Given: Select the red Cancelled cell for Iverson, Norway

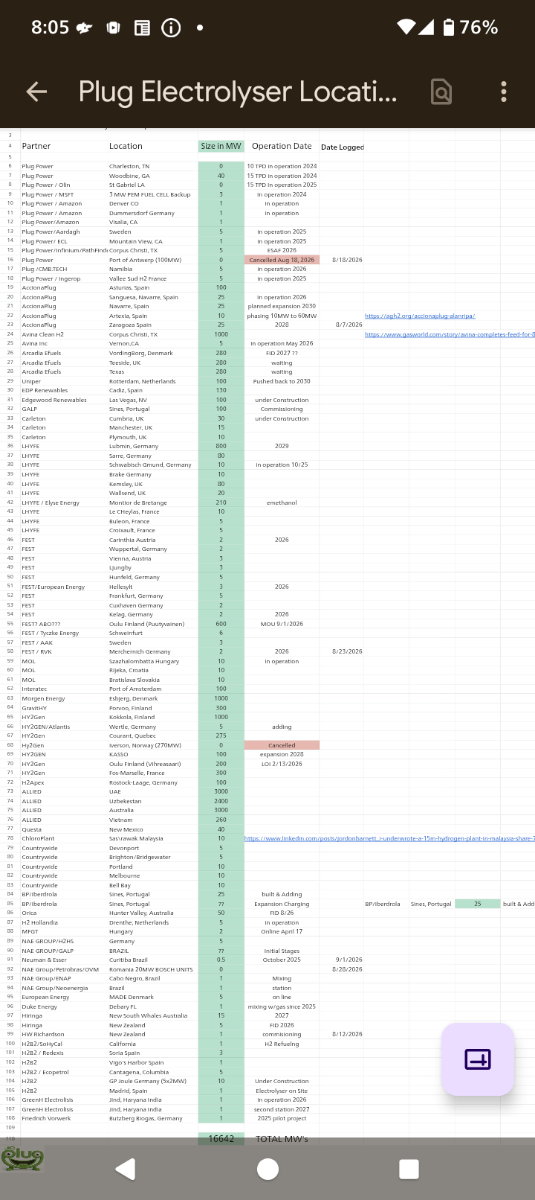Looking at the screenshot, I should point(281,745).
